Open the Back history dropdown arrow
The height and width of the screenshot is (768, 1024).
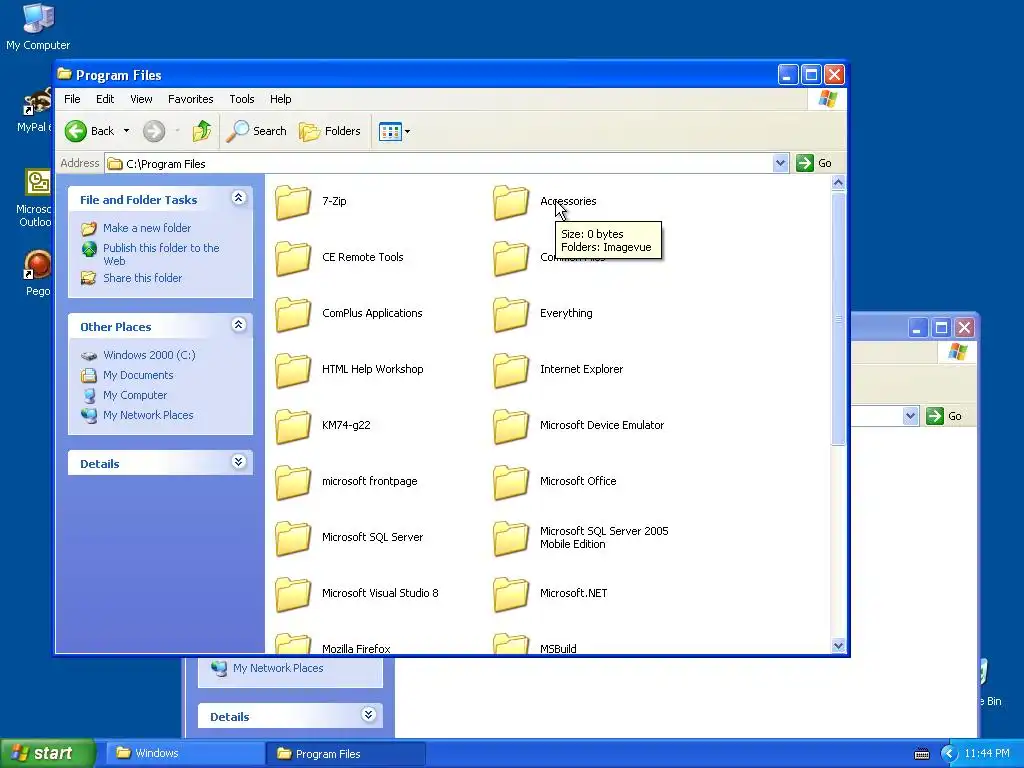pos(126,131)
